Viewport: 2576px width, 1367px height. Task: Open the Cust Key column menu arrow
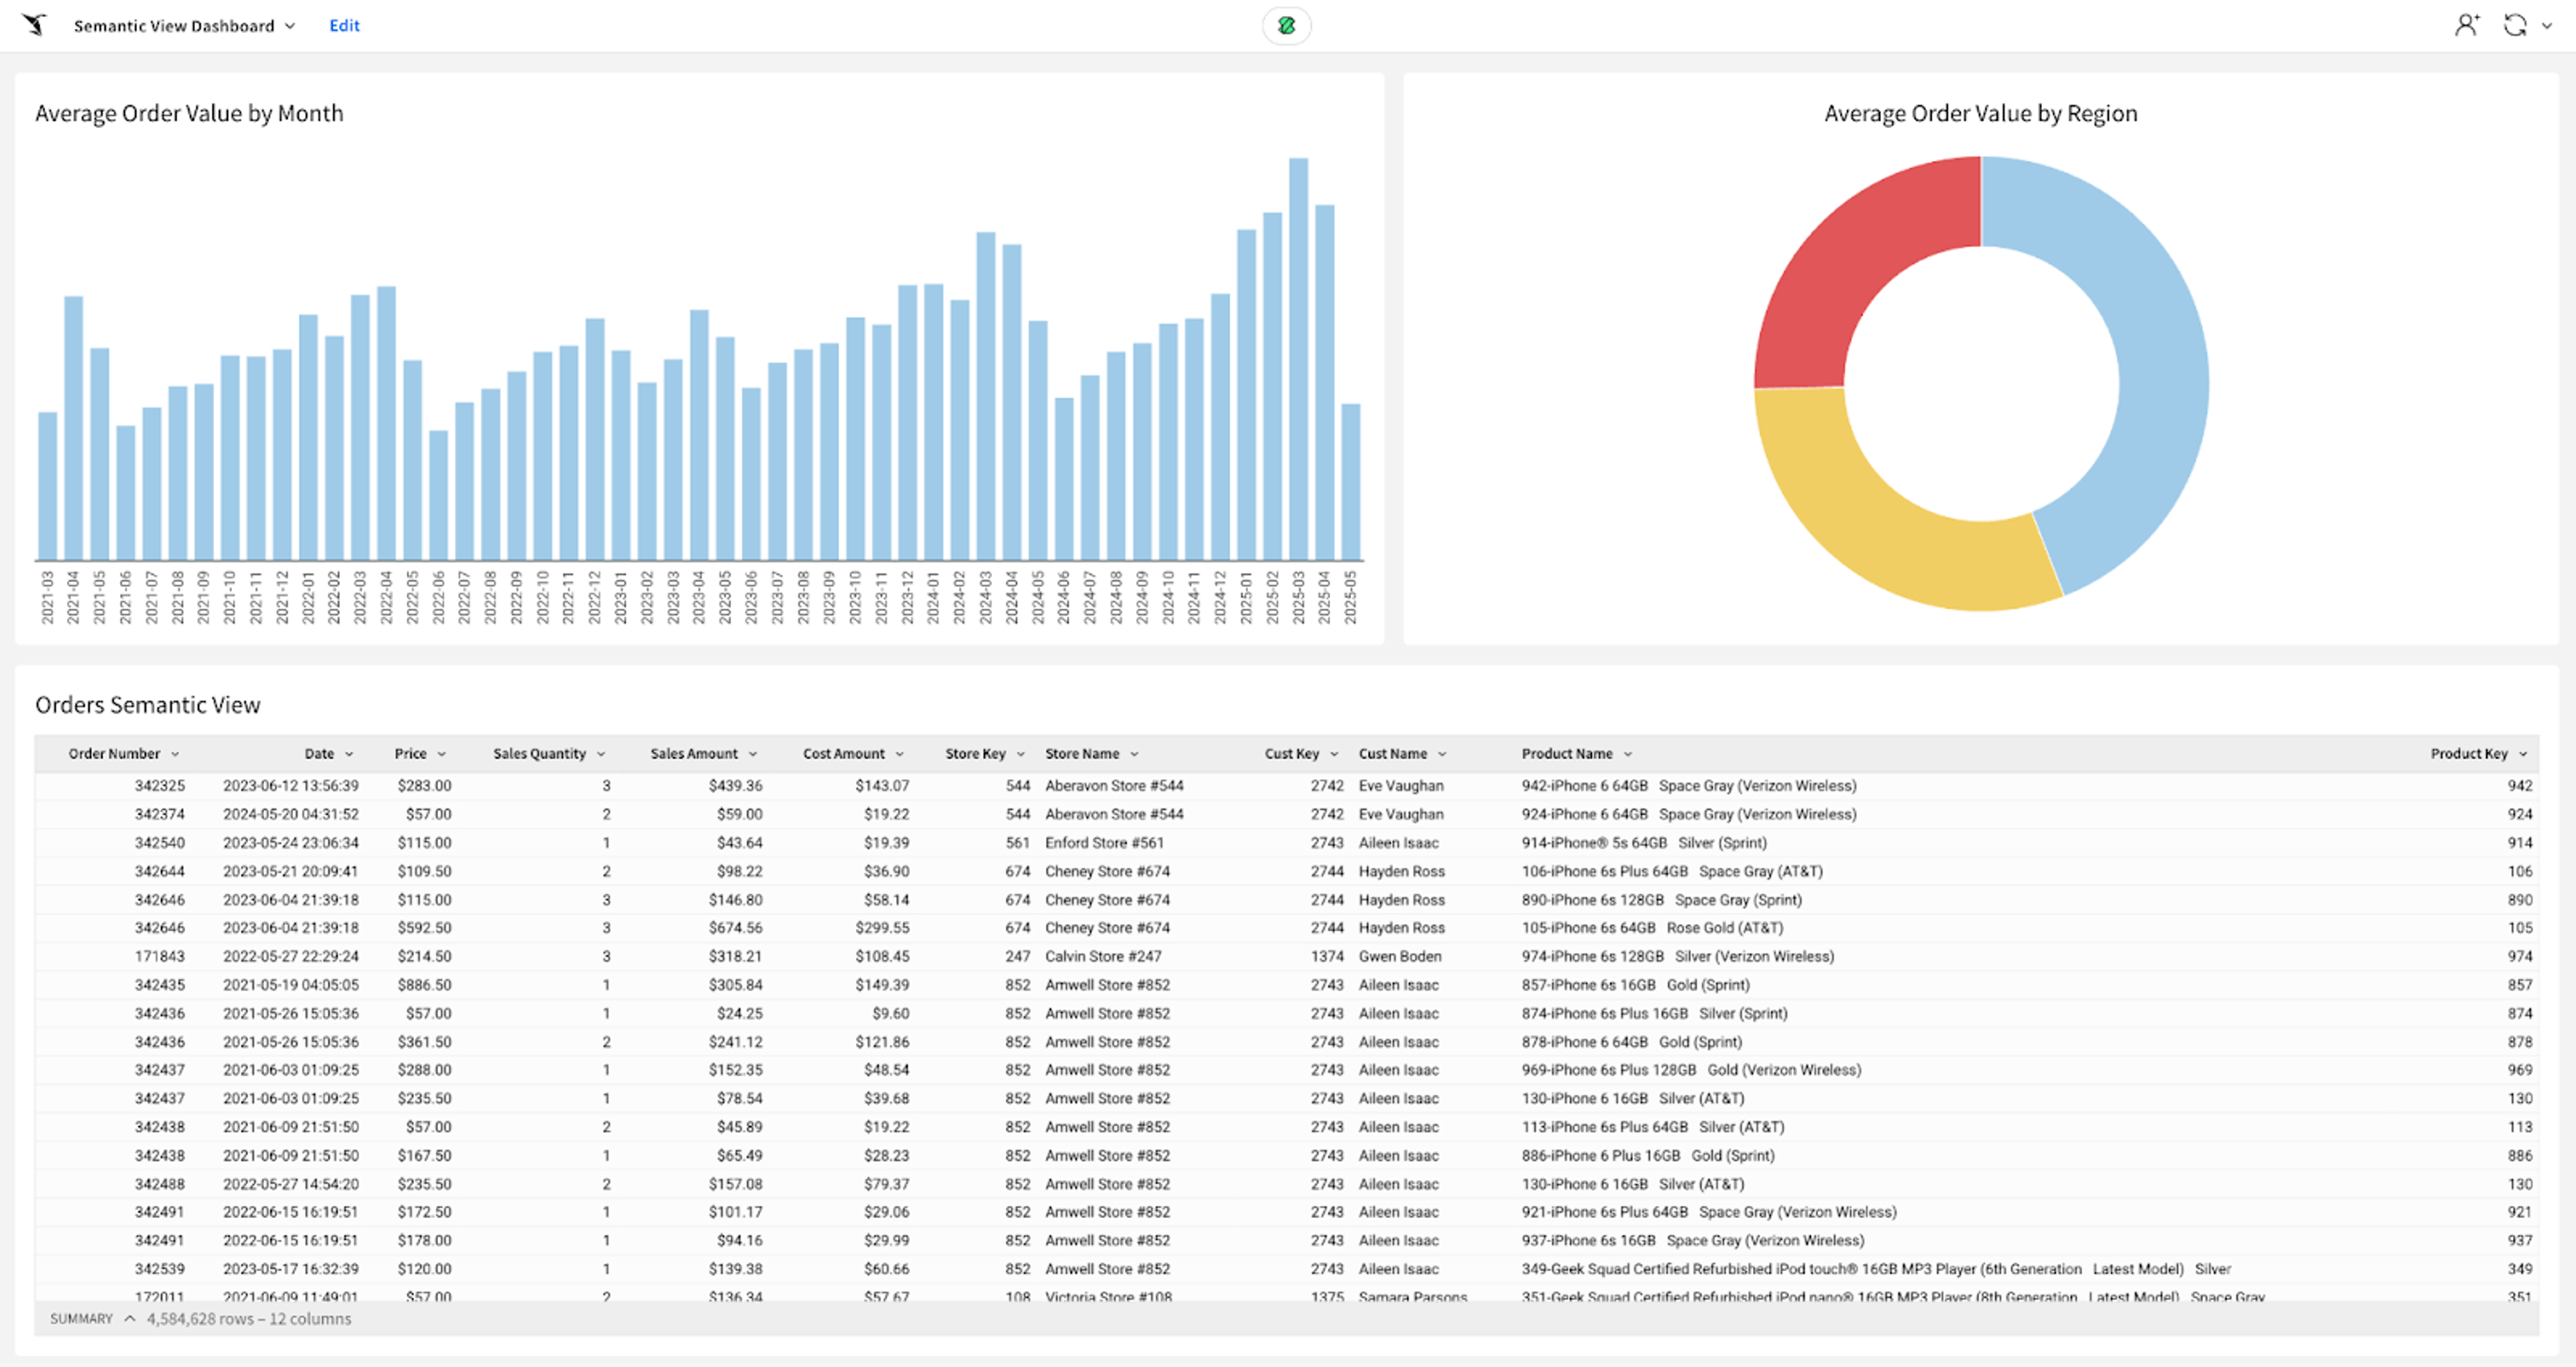pos(1333,754)
